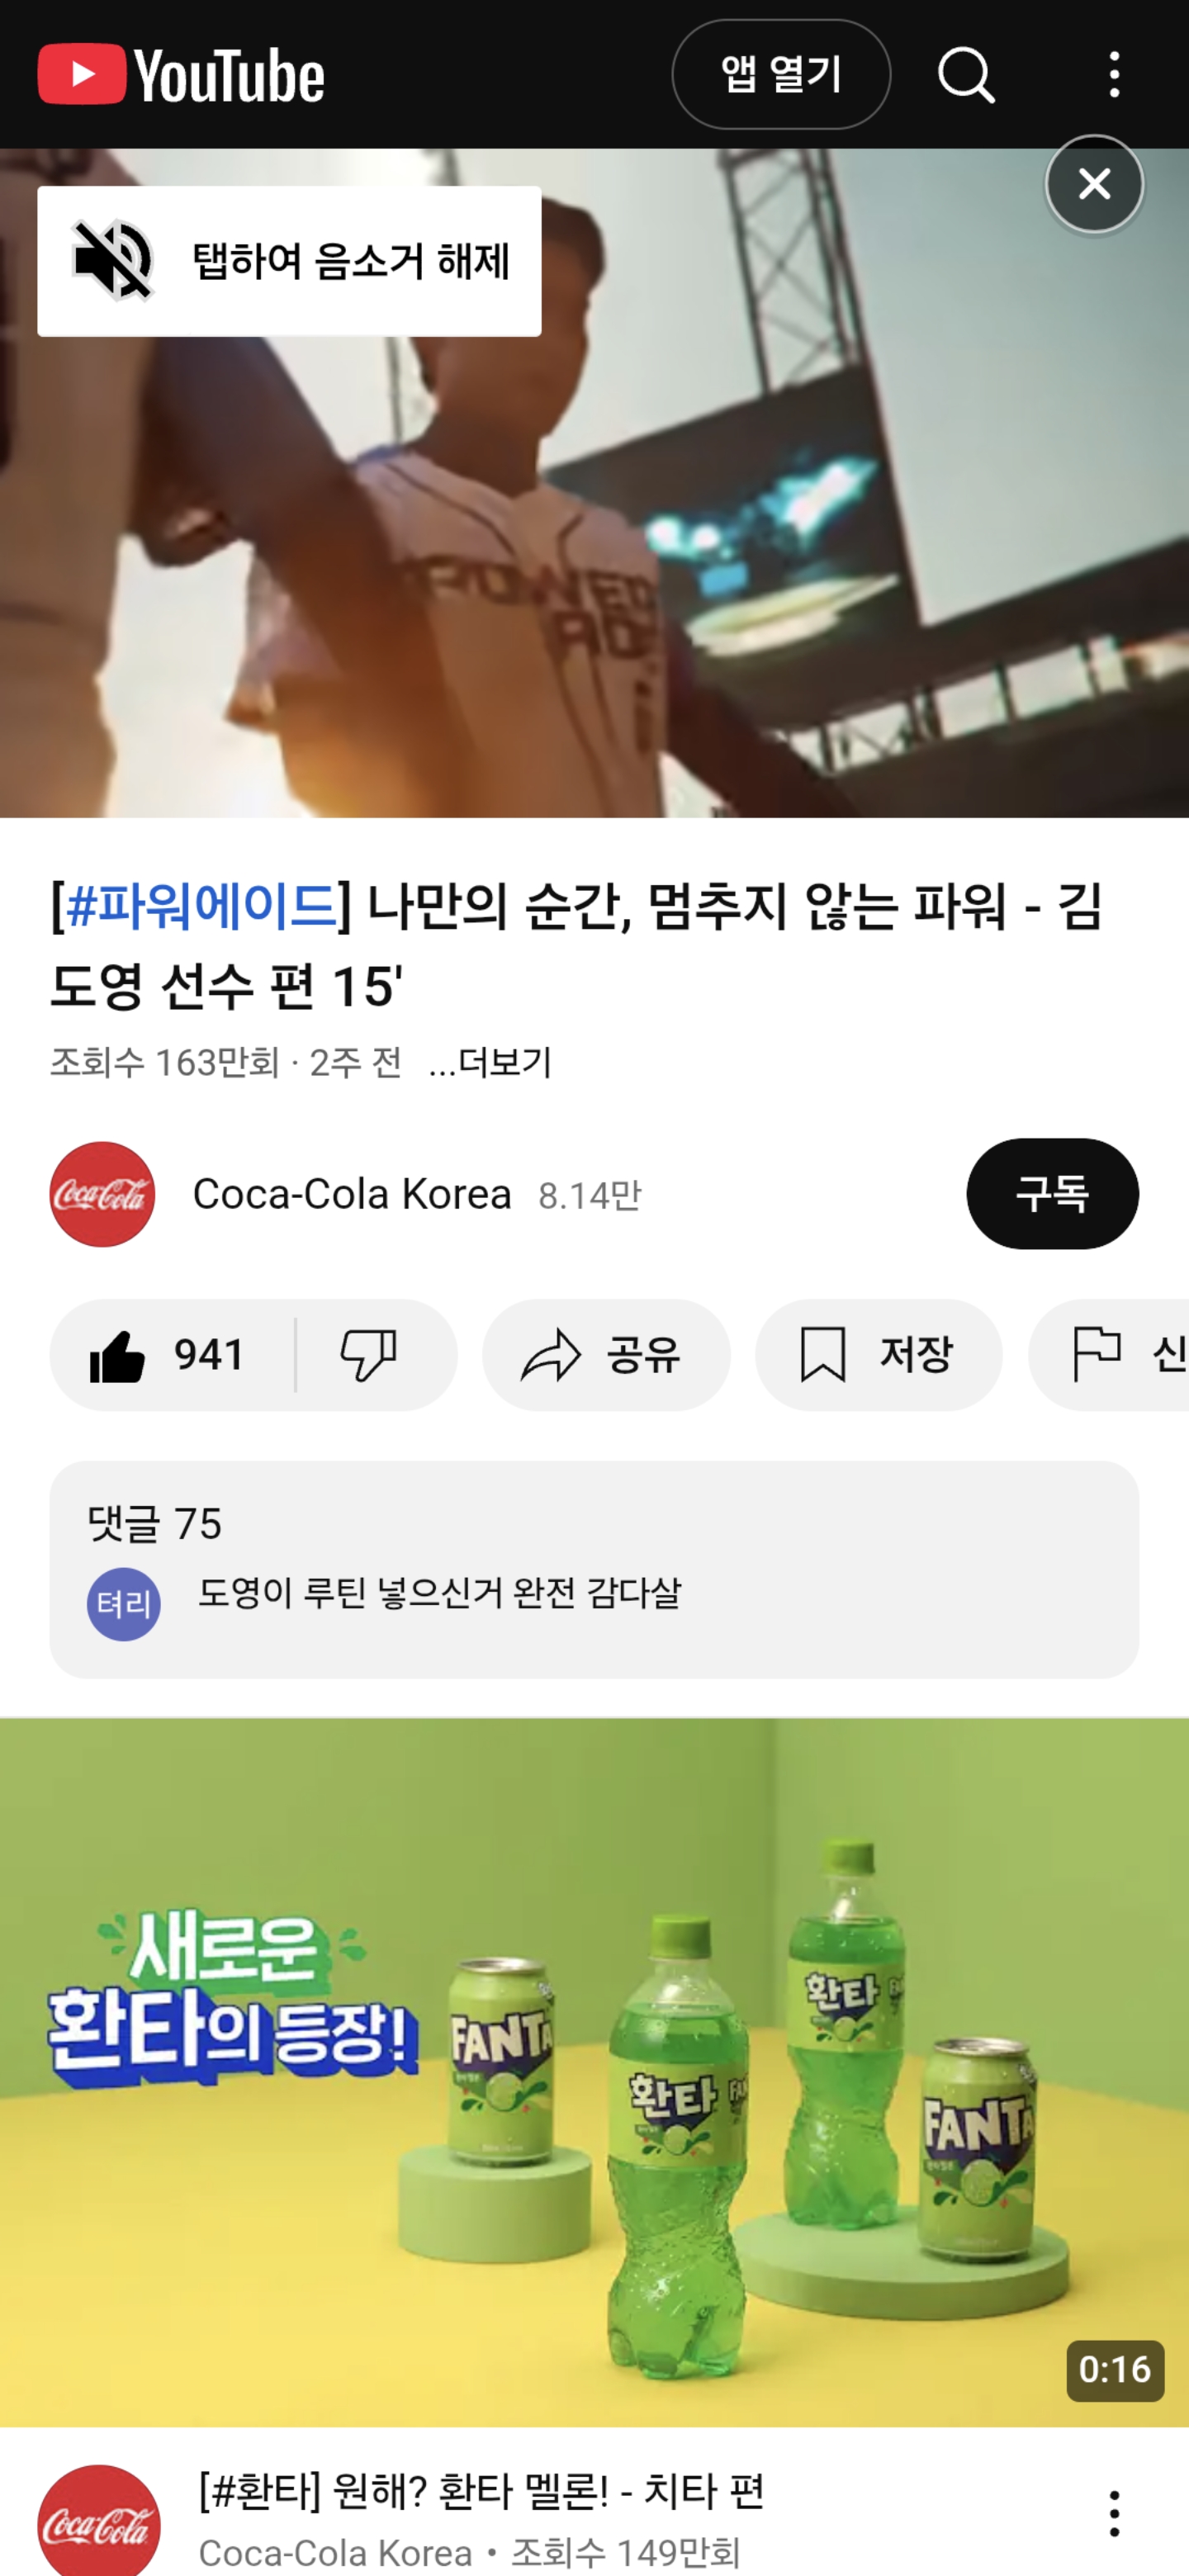Open the app via 앱 열기 button

coord(781,74)
